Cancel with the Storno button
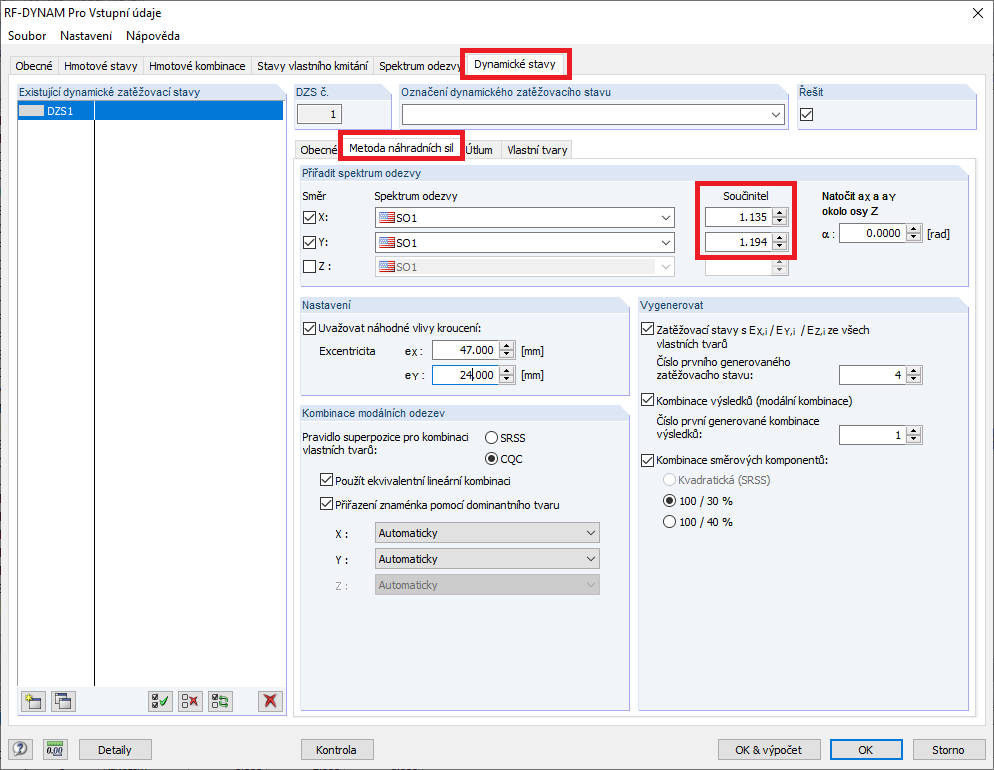This screenshot has width=994, height=770. tap(948, 750)
